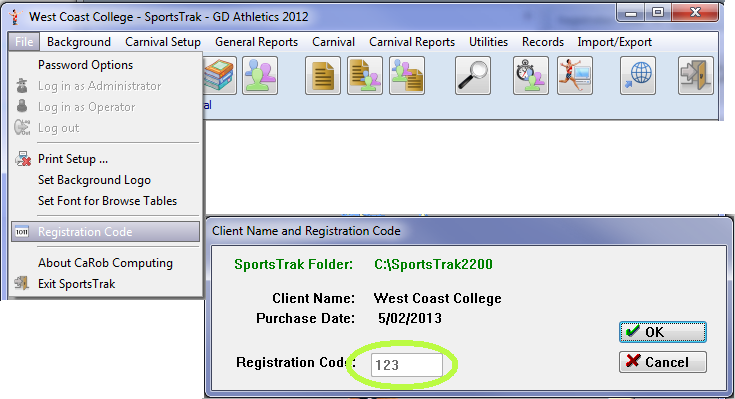Click the Exit SportsTrak door icon
Image resolution: width=735 pixels, height=399 pixels.
pyautogui.click(x=22, y=284)
